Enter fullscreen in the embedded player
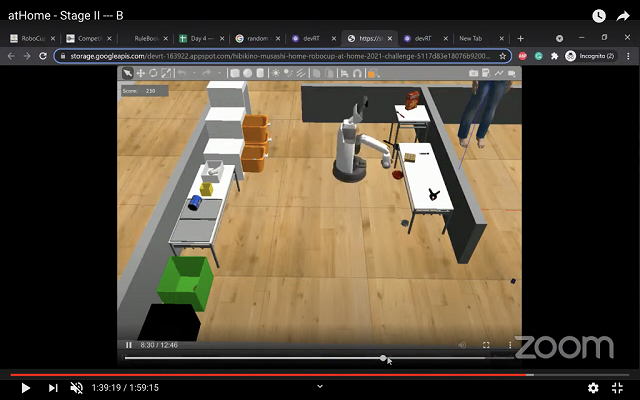 pyautogui.click(x=486, y=345)
